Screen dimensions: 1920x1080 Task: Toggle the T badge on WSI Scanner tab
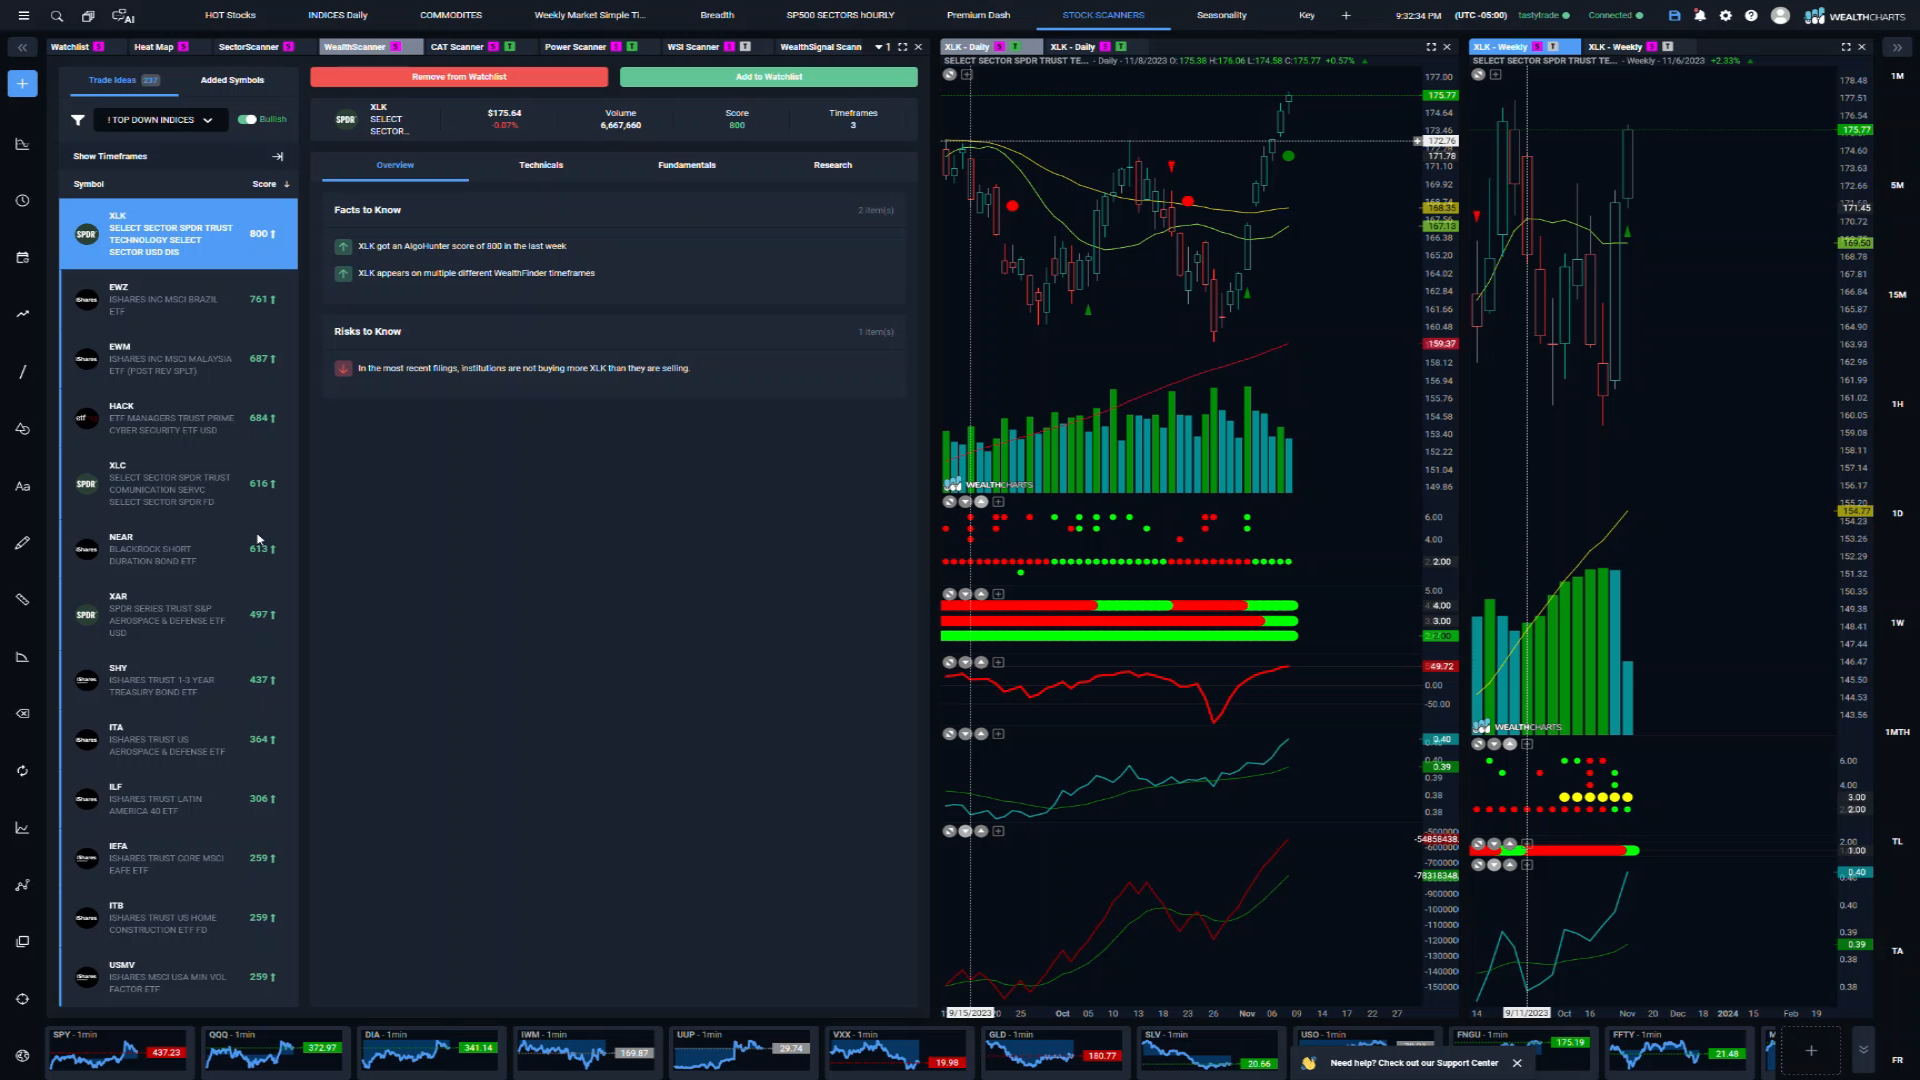coord(745,47)
